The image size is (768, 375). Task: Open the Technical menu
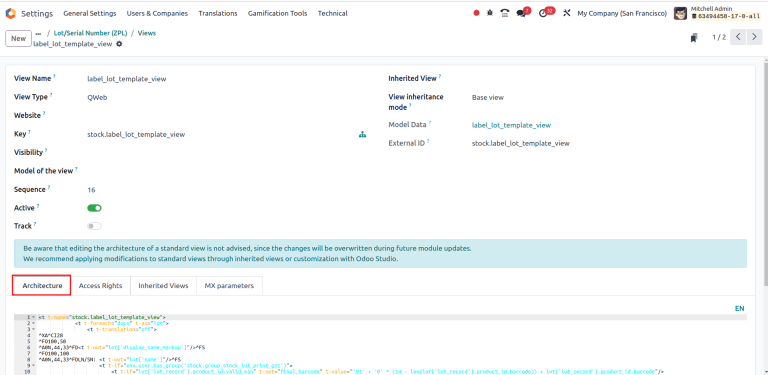(333, 13)
